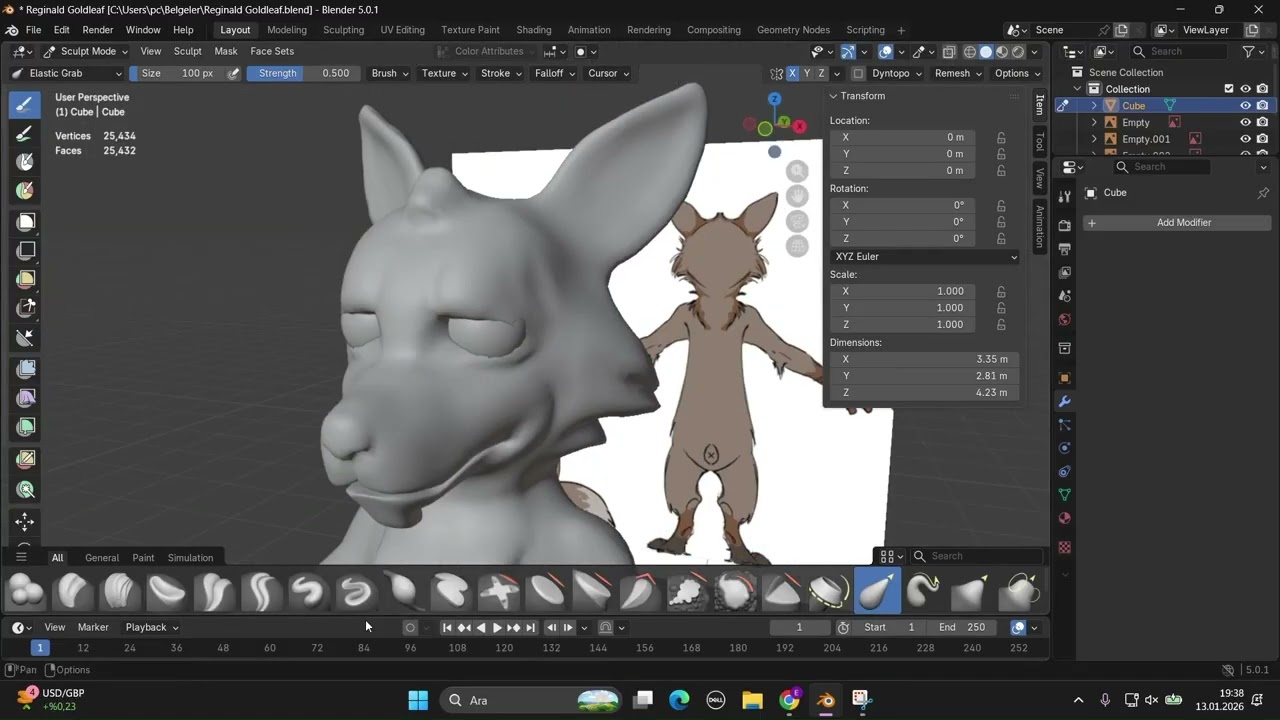
Task: Open the XYZ Euler rotation mode dropdown
Action: click(925, 257)
